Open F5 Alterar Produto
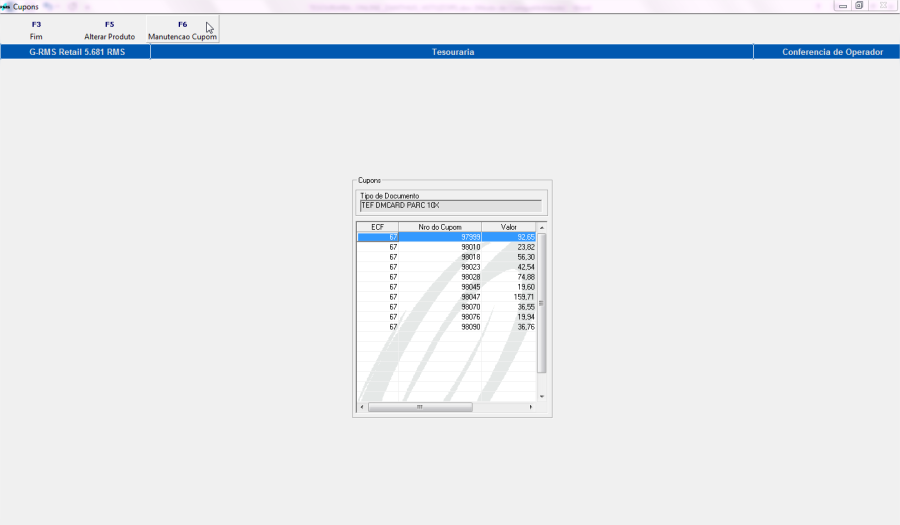Image resolution: width=900 pixels, height=525 pixels. 109,30
